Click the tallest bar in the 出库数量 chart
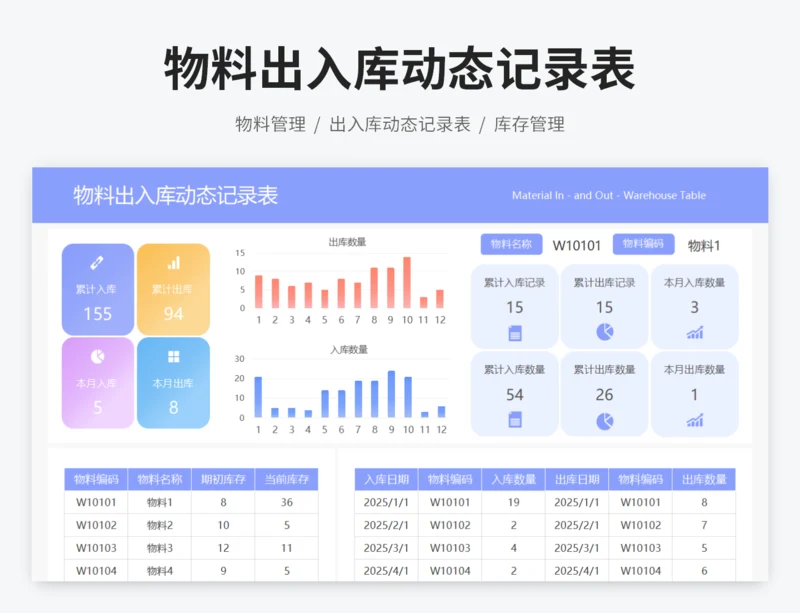Screen dimensions: 800x613 click(407, 281)
